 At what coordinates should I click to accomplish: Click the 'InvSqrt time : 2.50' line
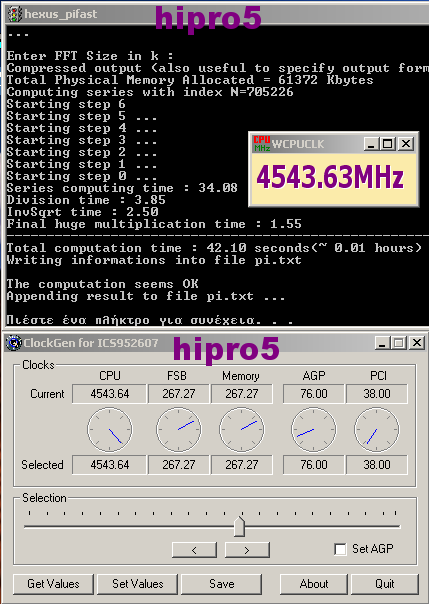pyautogui.click(x=82, y=212)
